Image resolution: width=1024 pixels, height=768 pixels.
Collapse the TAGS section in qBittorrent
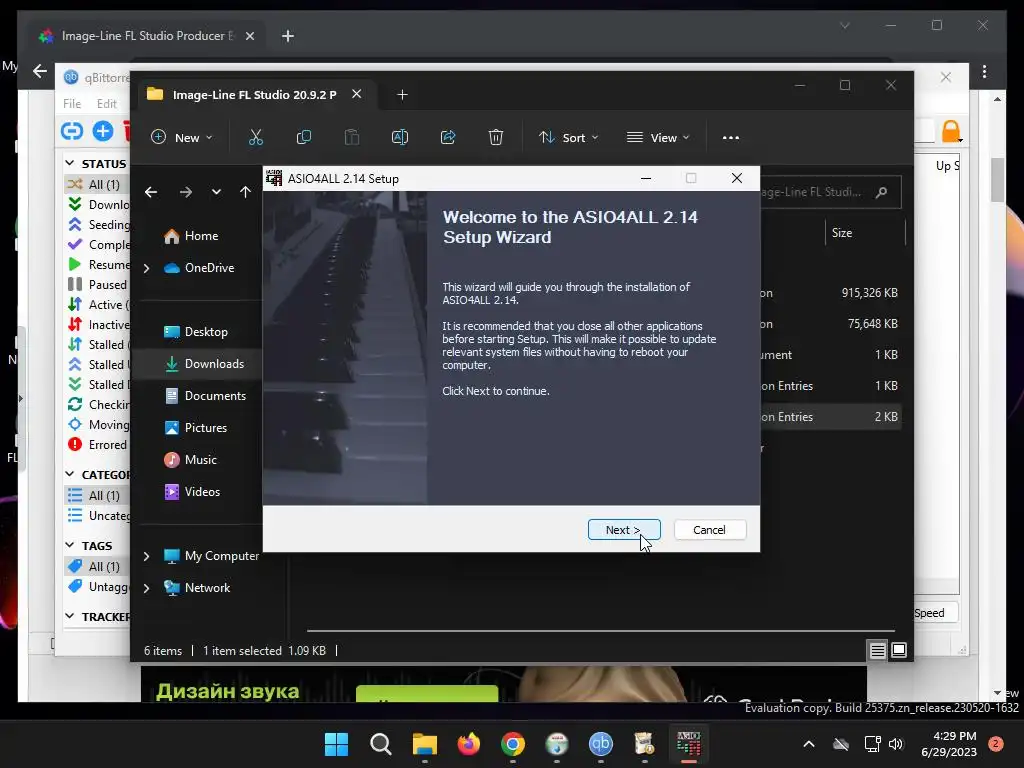70,545
